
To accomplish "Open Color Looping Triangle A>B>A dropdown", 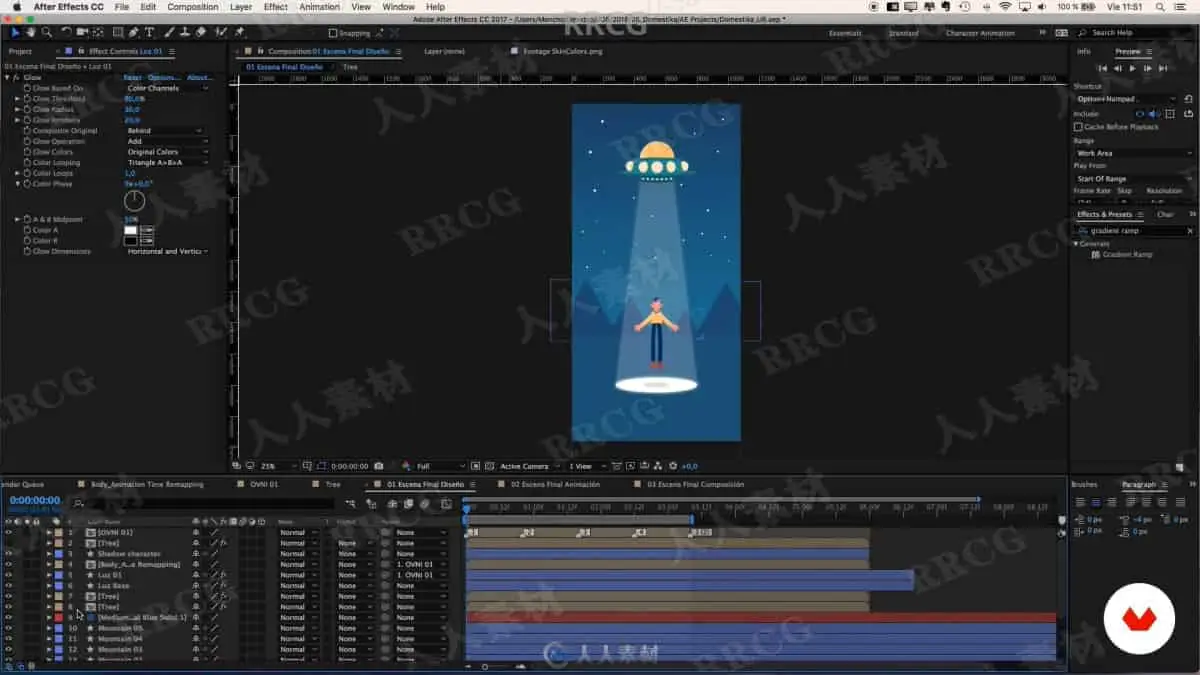I will coord(167,163).
